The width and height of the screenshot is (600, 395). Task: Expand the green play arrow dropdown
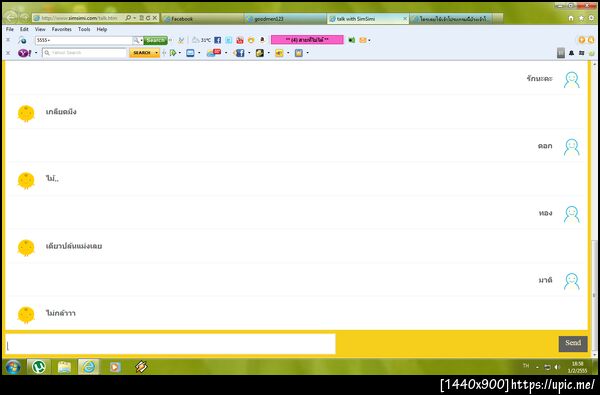point(179,53)
